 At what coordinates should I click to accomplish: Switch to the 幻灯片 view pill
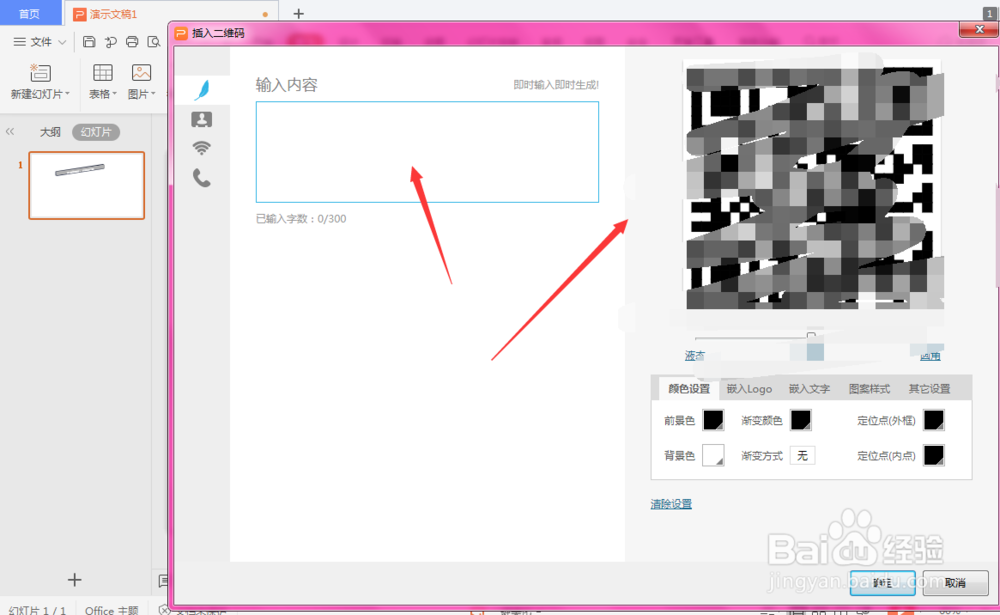pos(96,132)
